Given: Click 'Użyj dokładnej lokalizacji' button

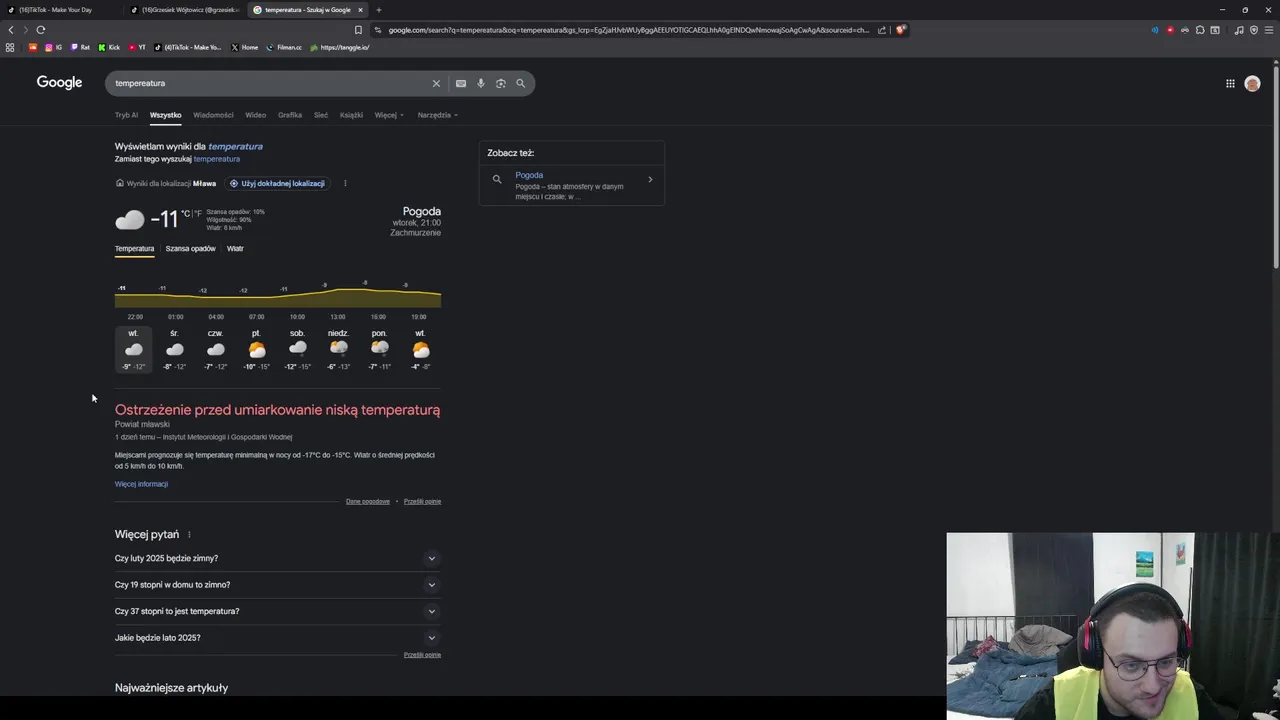Looking at the screenshot, I should (x=277, y=183).
